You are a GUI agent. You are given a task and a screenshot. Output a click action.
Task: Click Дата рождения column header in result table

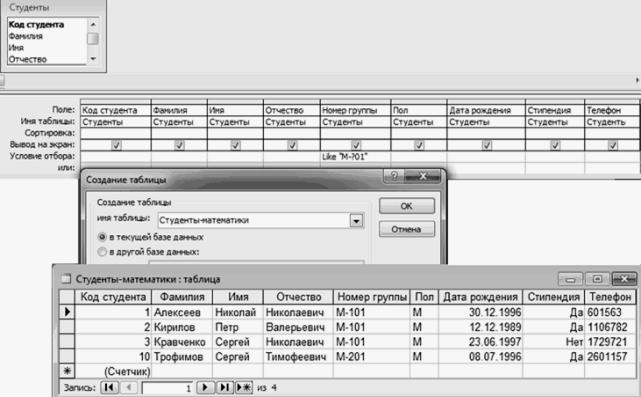(480, 297)
